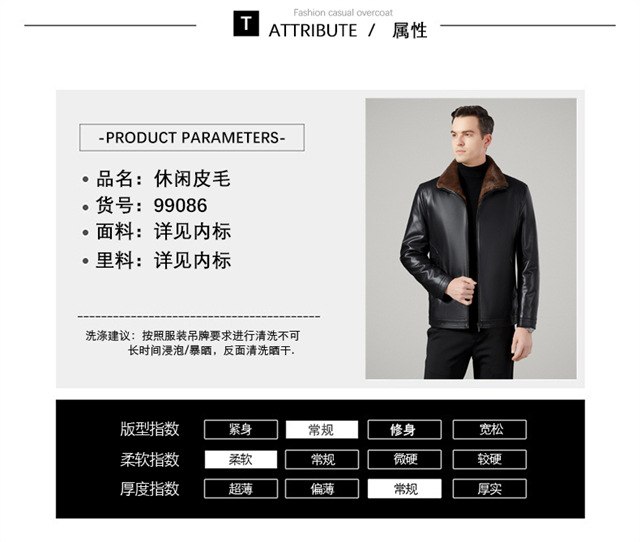Select the 紧身 fit option

click(241, 429)
